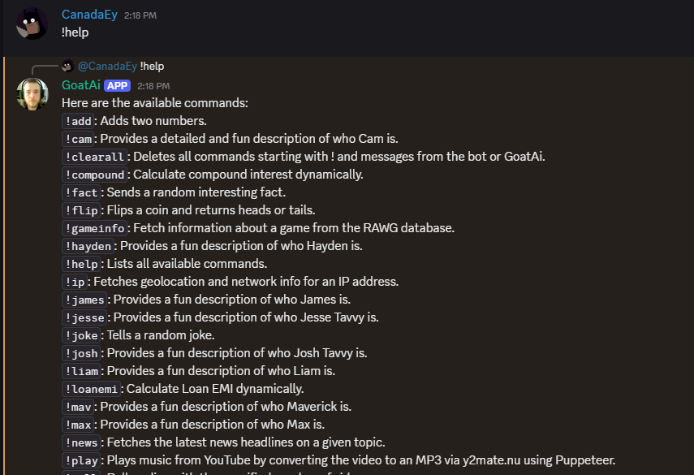Click the !play command code tag

click(x=82, y=460)
